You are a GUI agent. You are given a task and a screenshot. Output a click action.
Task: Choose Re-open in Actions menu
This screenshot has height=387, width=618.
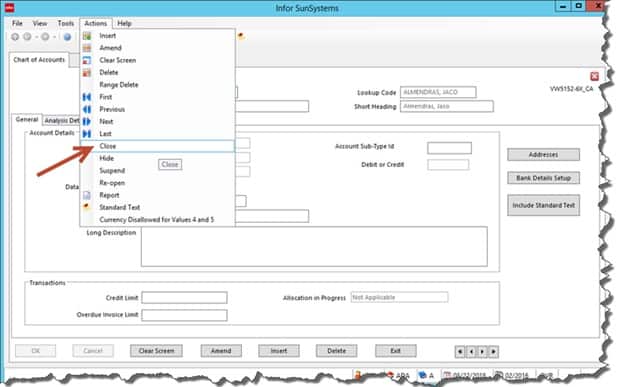click(x=157, y=183)
